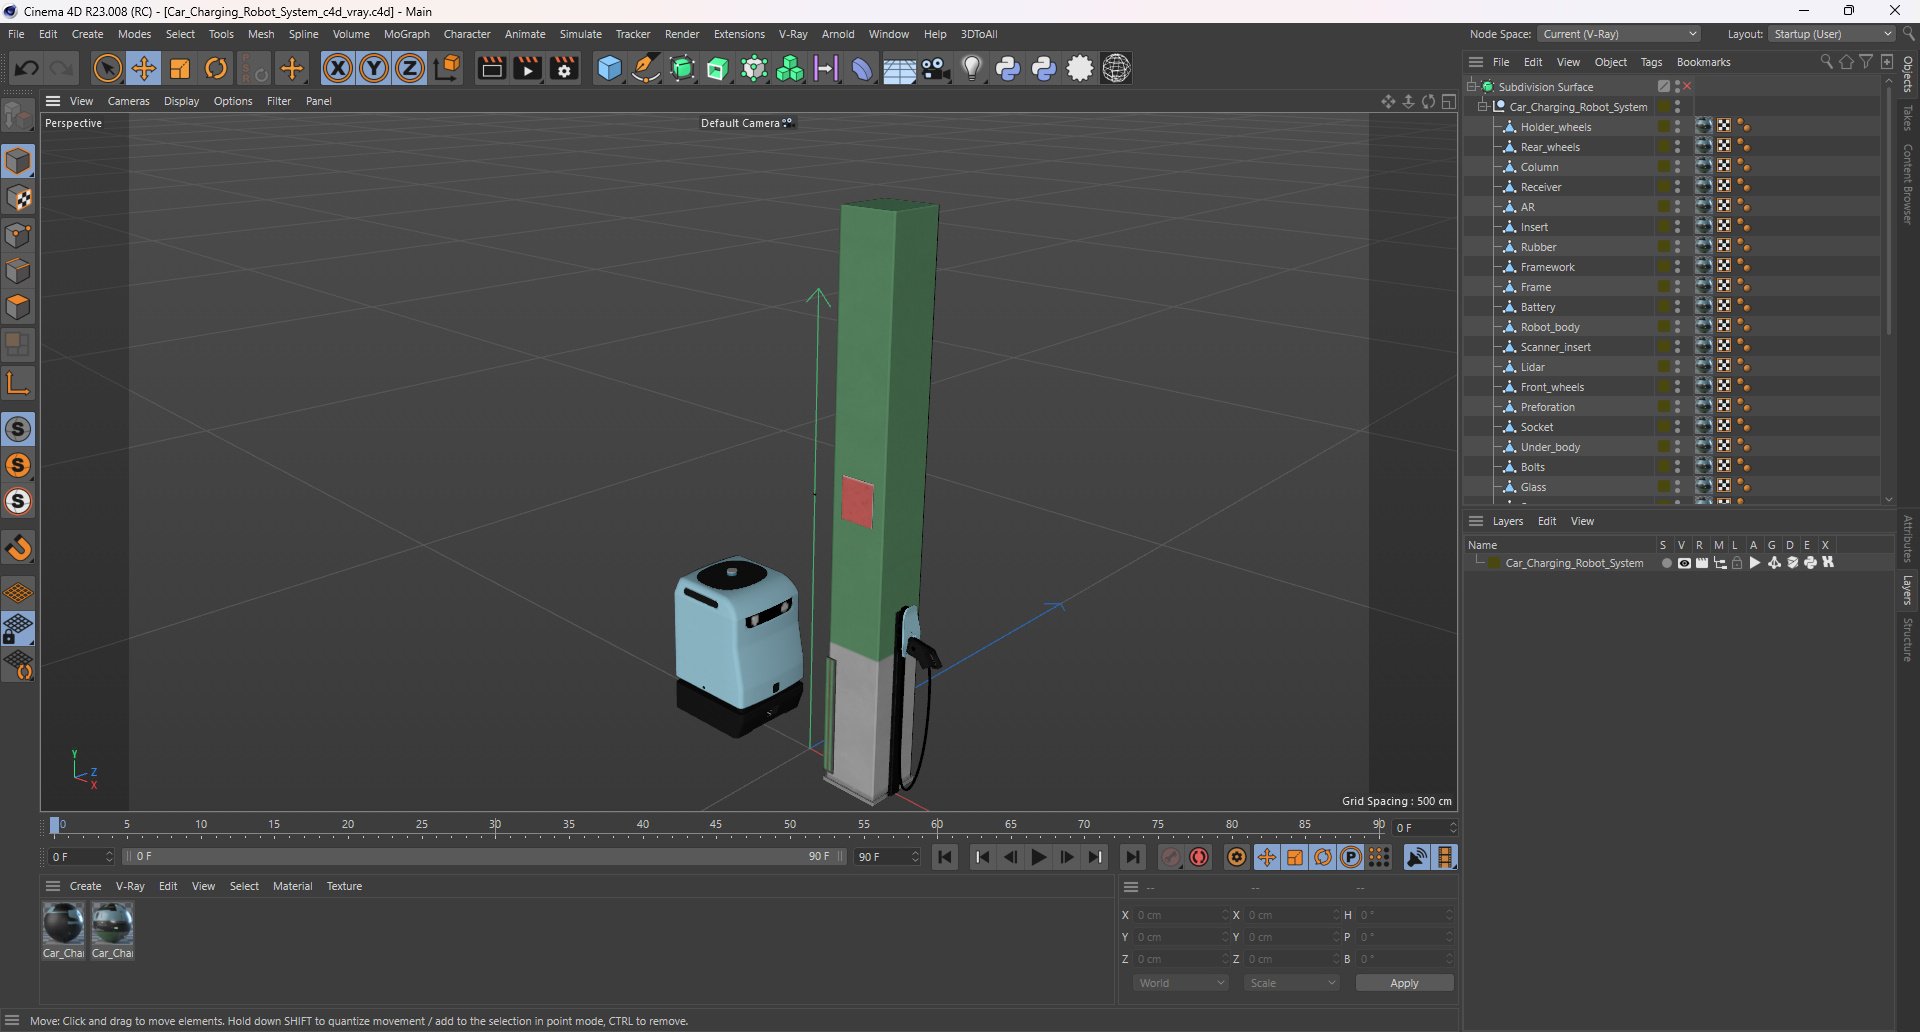Open the Material manager hamburger menu
1920x1032 pixels.
pyautogui.click(x=53, y=886)
